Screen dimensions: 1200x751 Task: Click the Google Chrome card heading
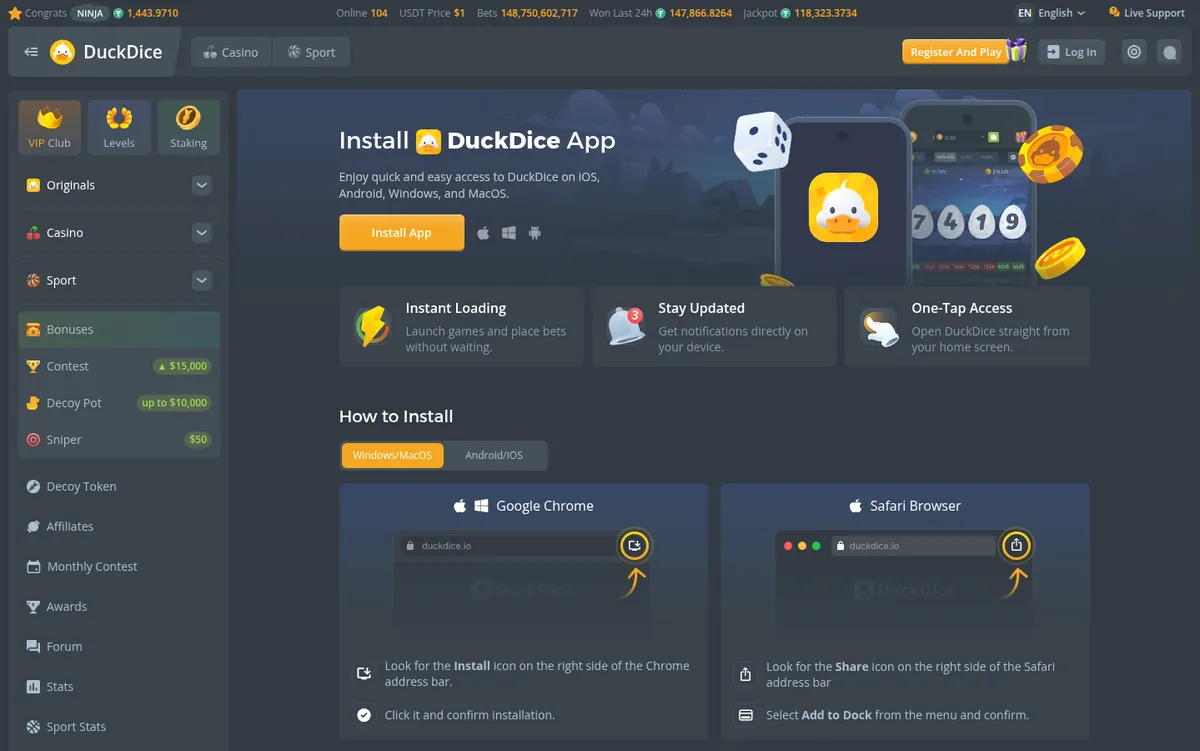tap(545, 506)
